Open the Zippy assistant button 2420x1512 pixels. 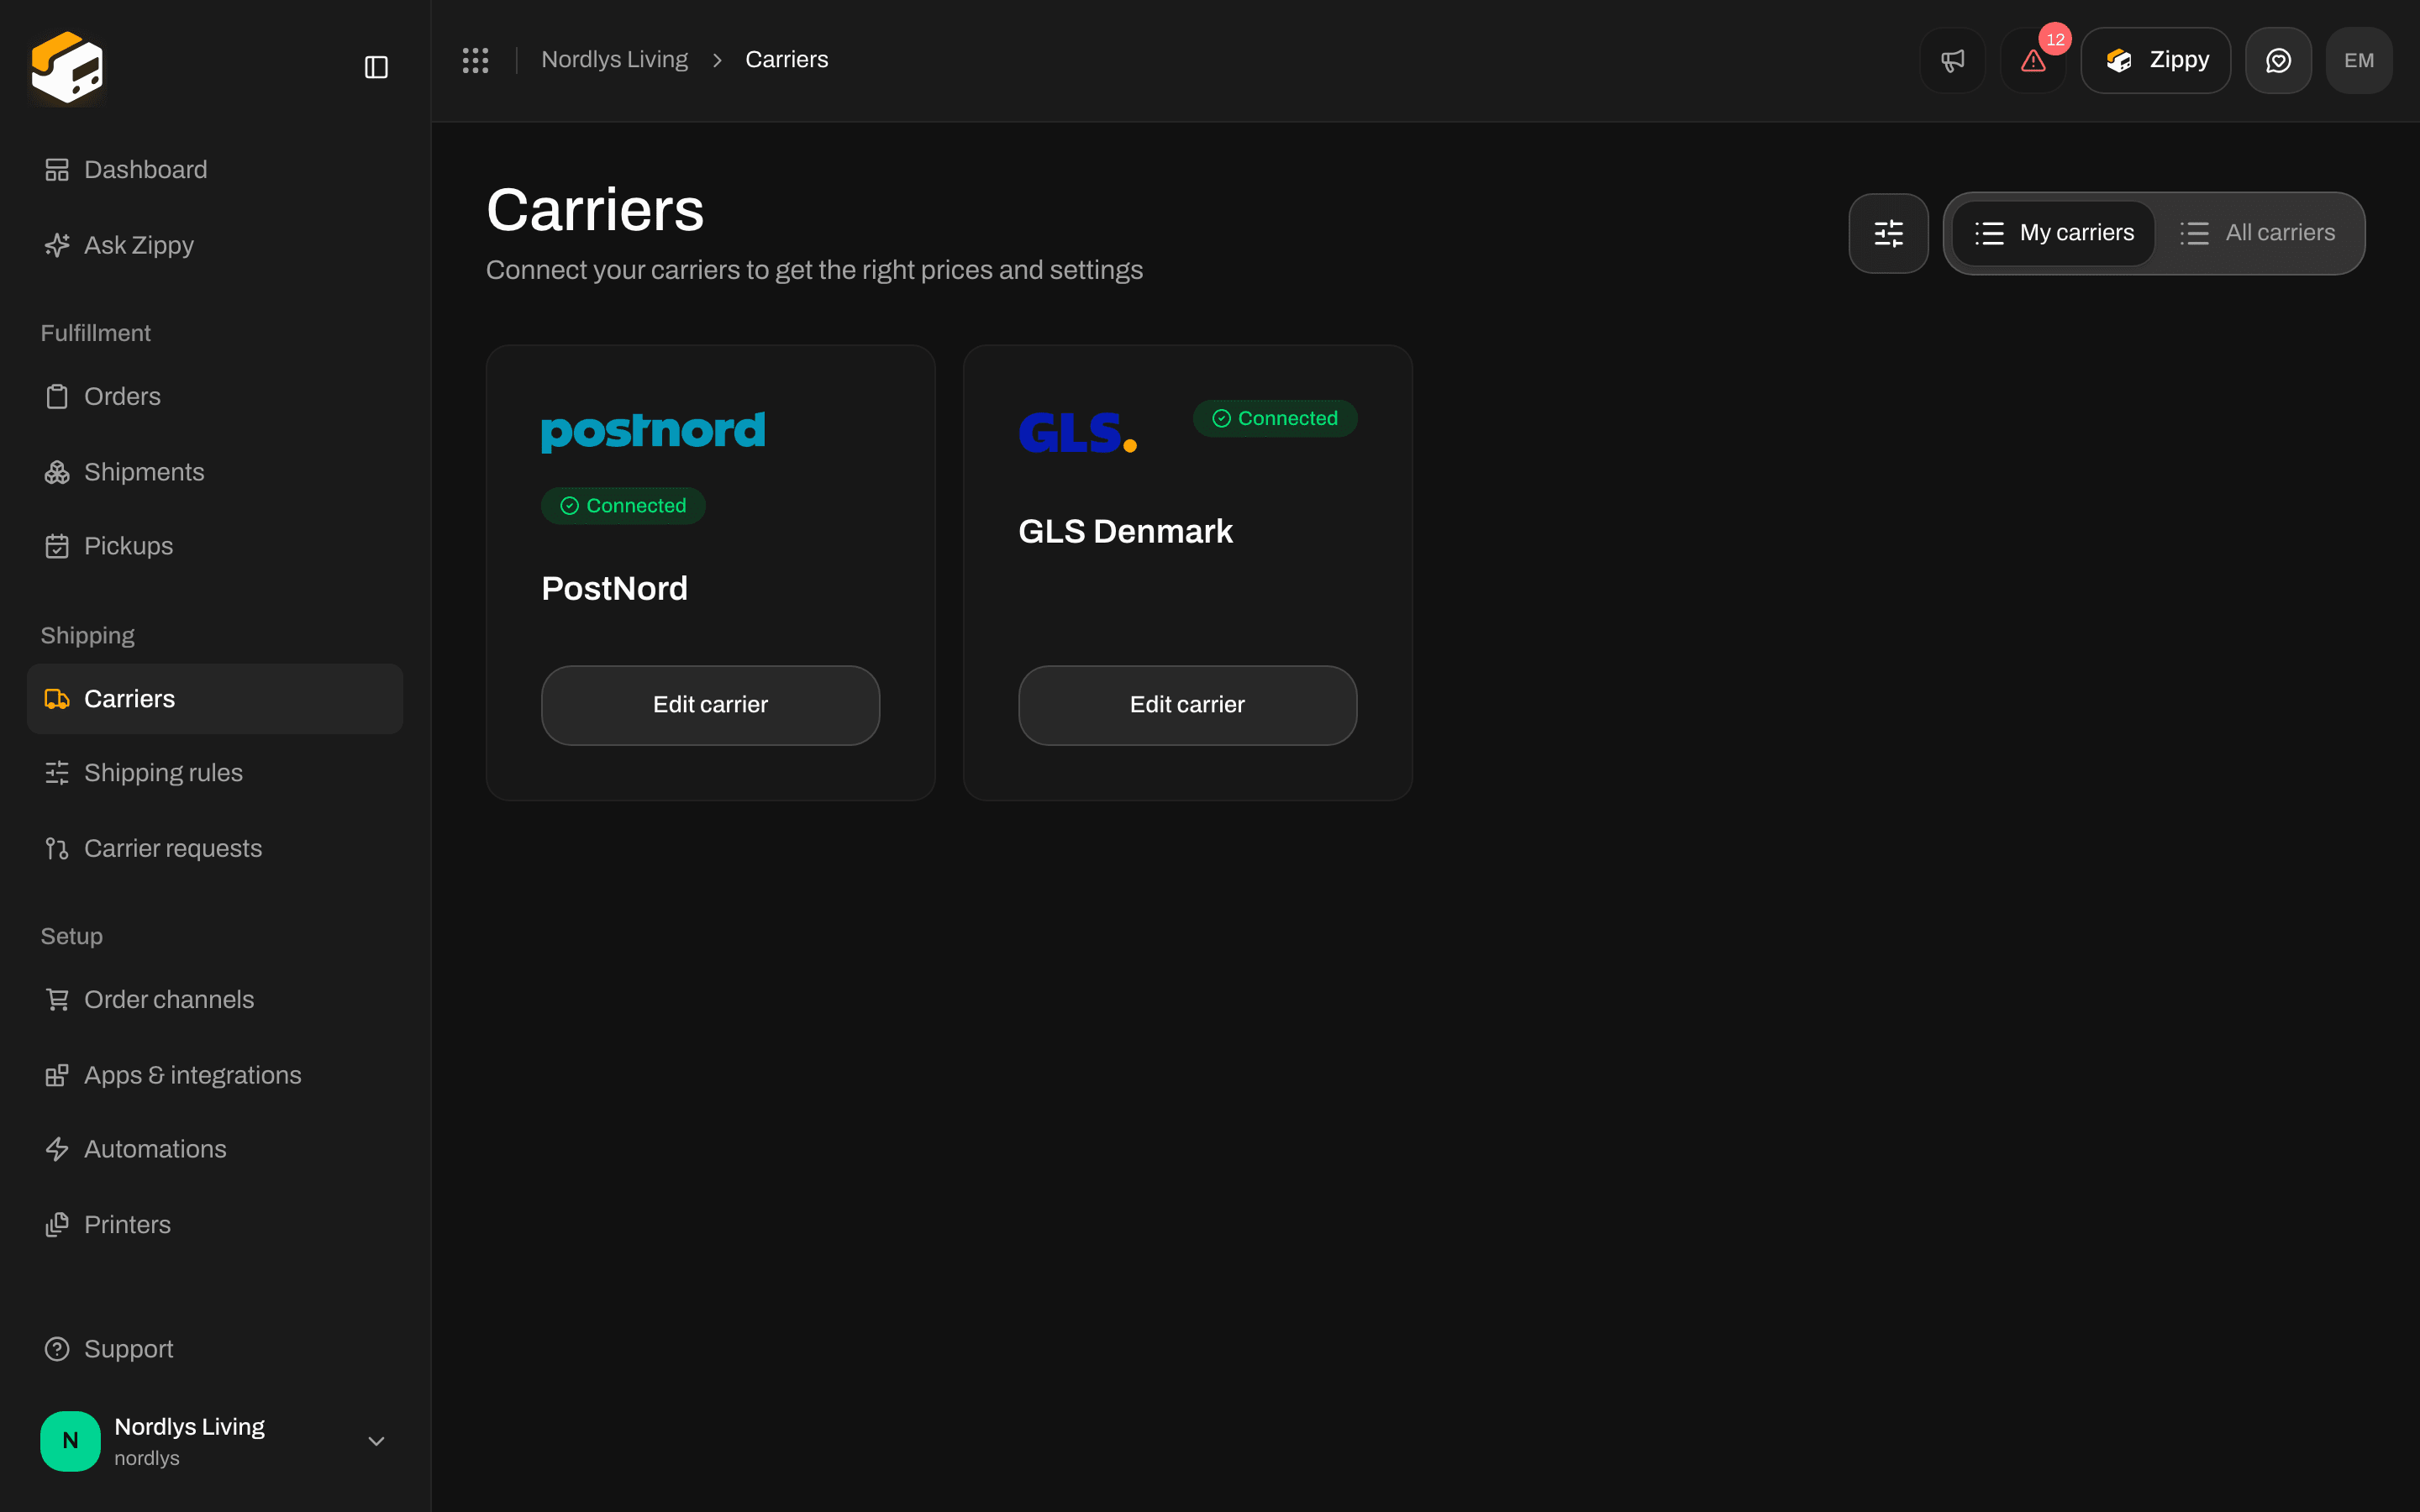(x=2155, y=60)
